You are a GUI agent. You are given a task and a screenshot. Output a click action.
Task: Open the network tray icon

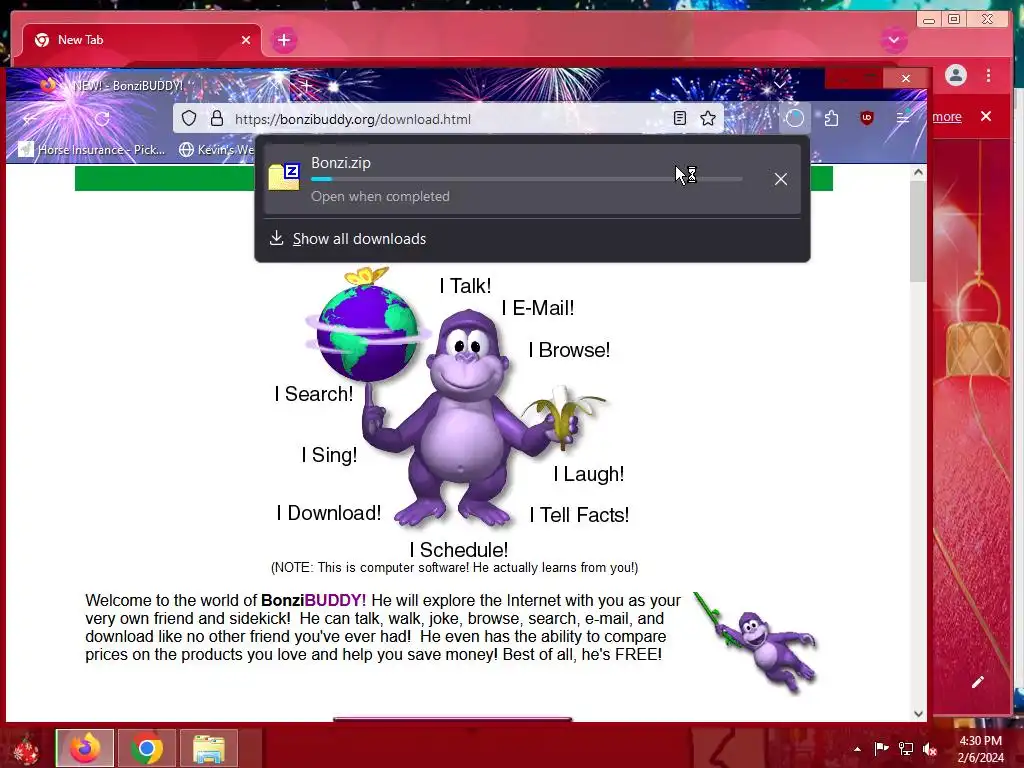(906, 748)
